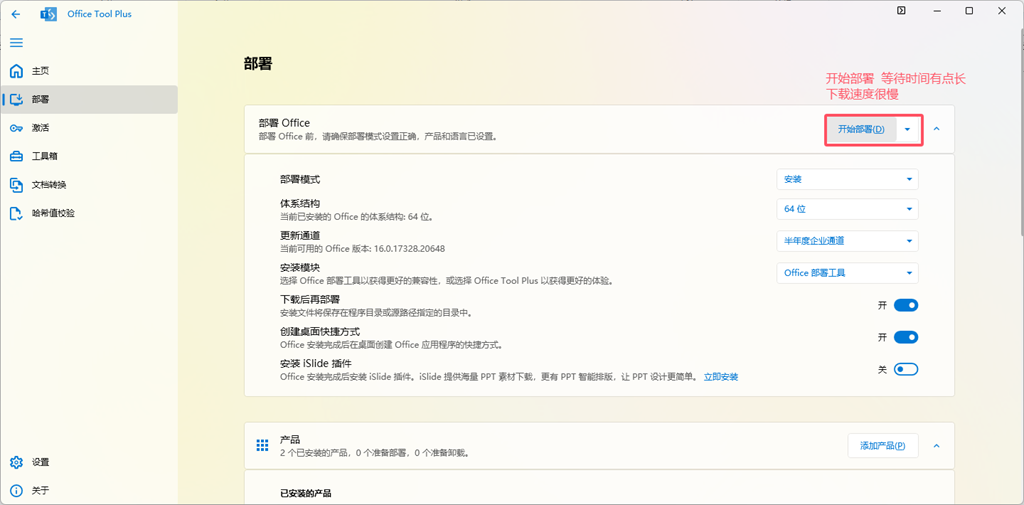Image resolution: width=1024 pixels, height=505 pixels.
Task: Click the products grid icon beside 产品
Action: tap(263, 446)
